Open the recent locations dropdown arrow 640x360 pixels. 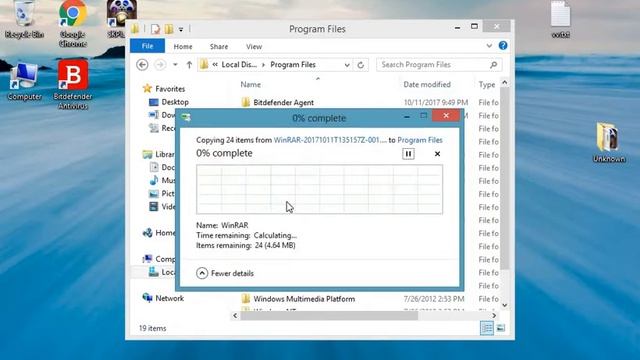click(x=175, y=64)
